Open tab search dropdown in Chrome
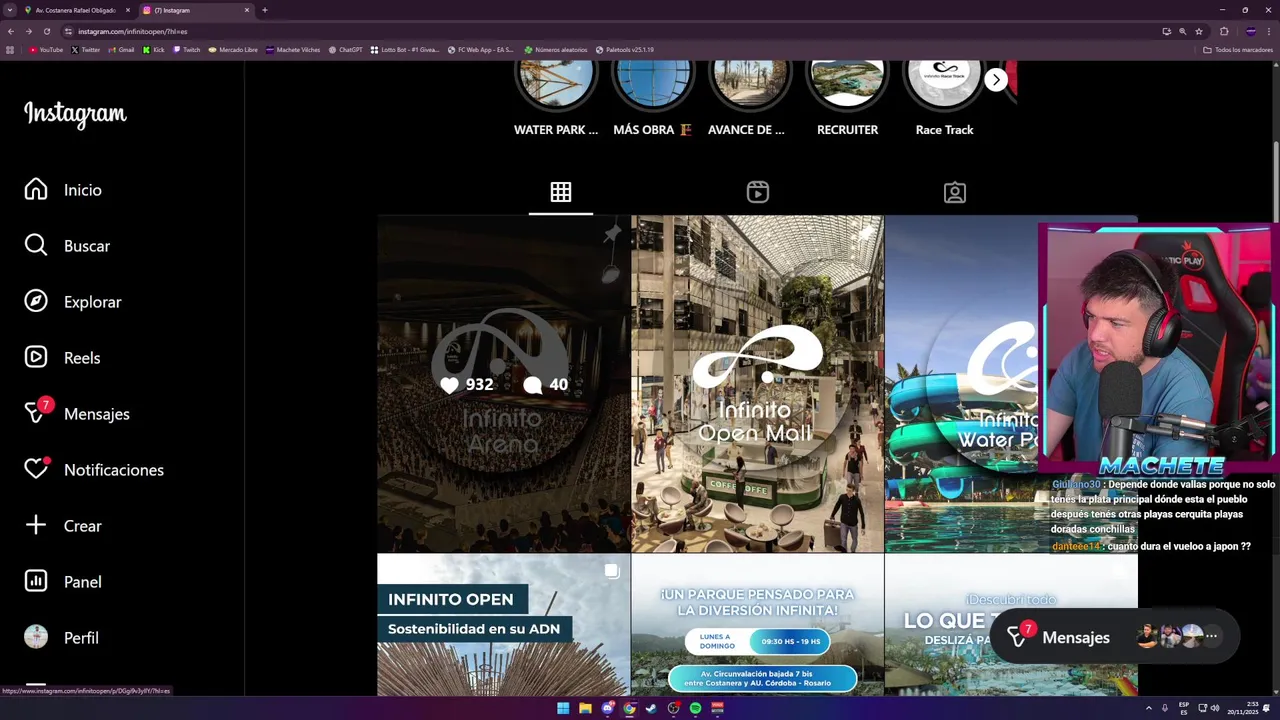Image resolution: width=1280 pixels, height=720 pixels. tap(8, 10)
